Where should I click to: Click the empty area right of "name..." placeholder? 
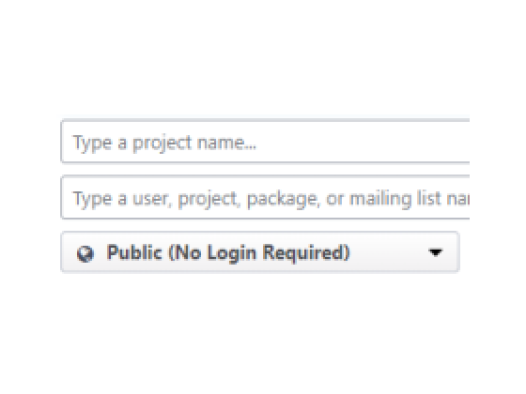tap(362, 142)
